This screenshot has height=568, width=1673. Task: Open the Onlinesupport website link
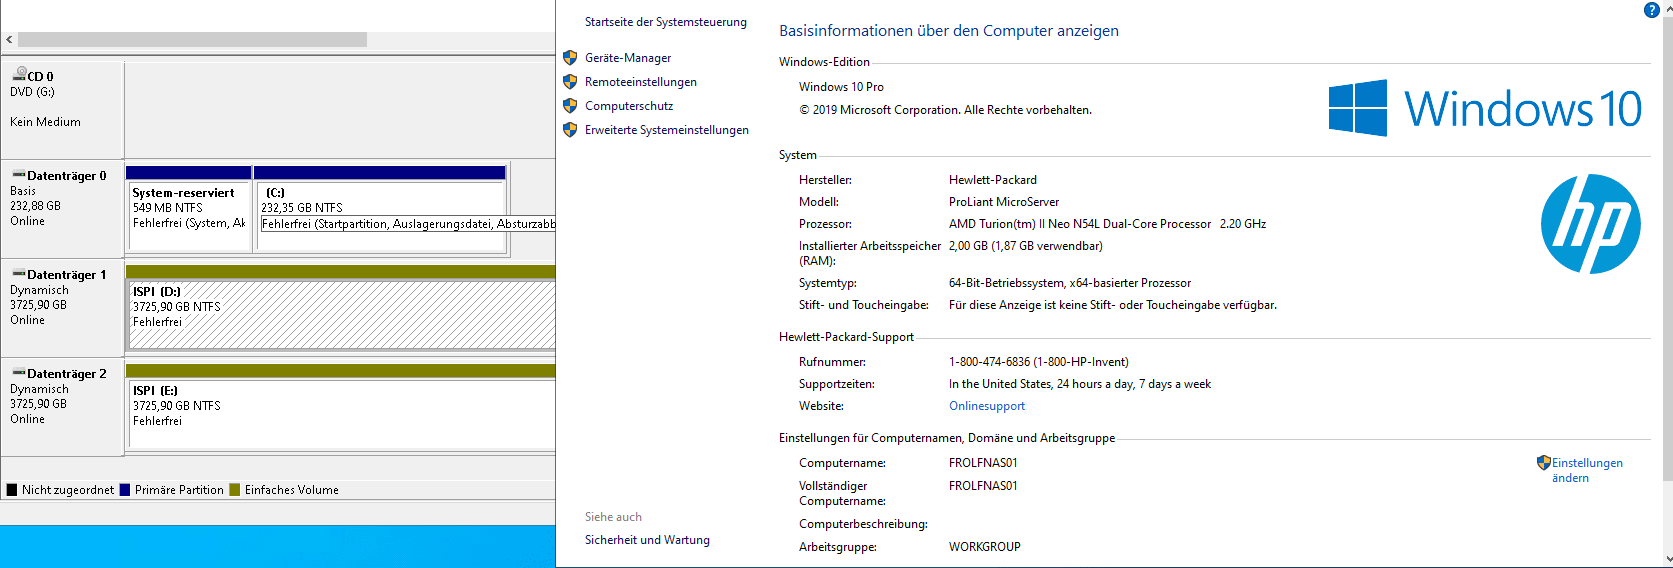(x=987, y=406)
